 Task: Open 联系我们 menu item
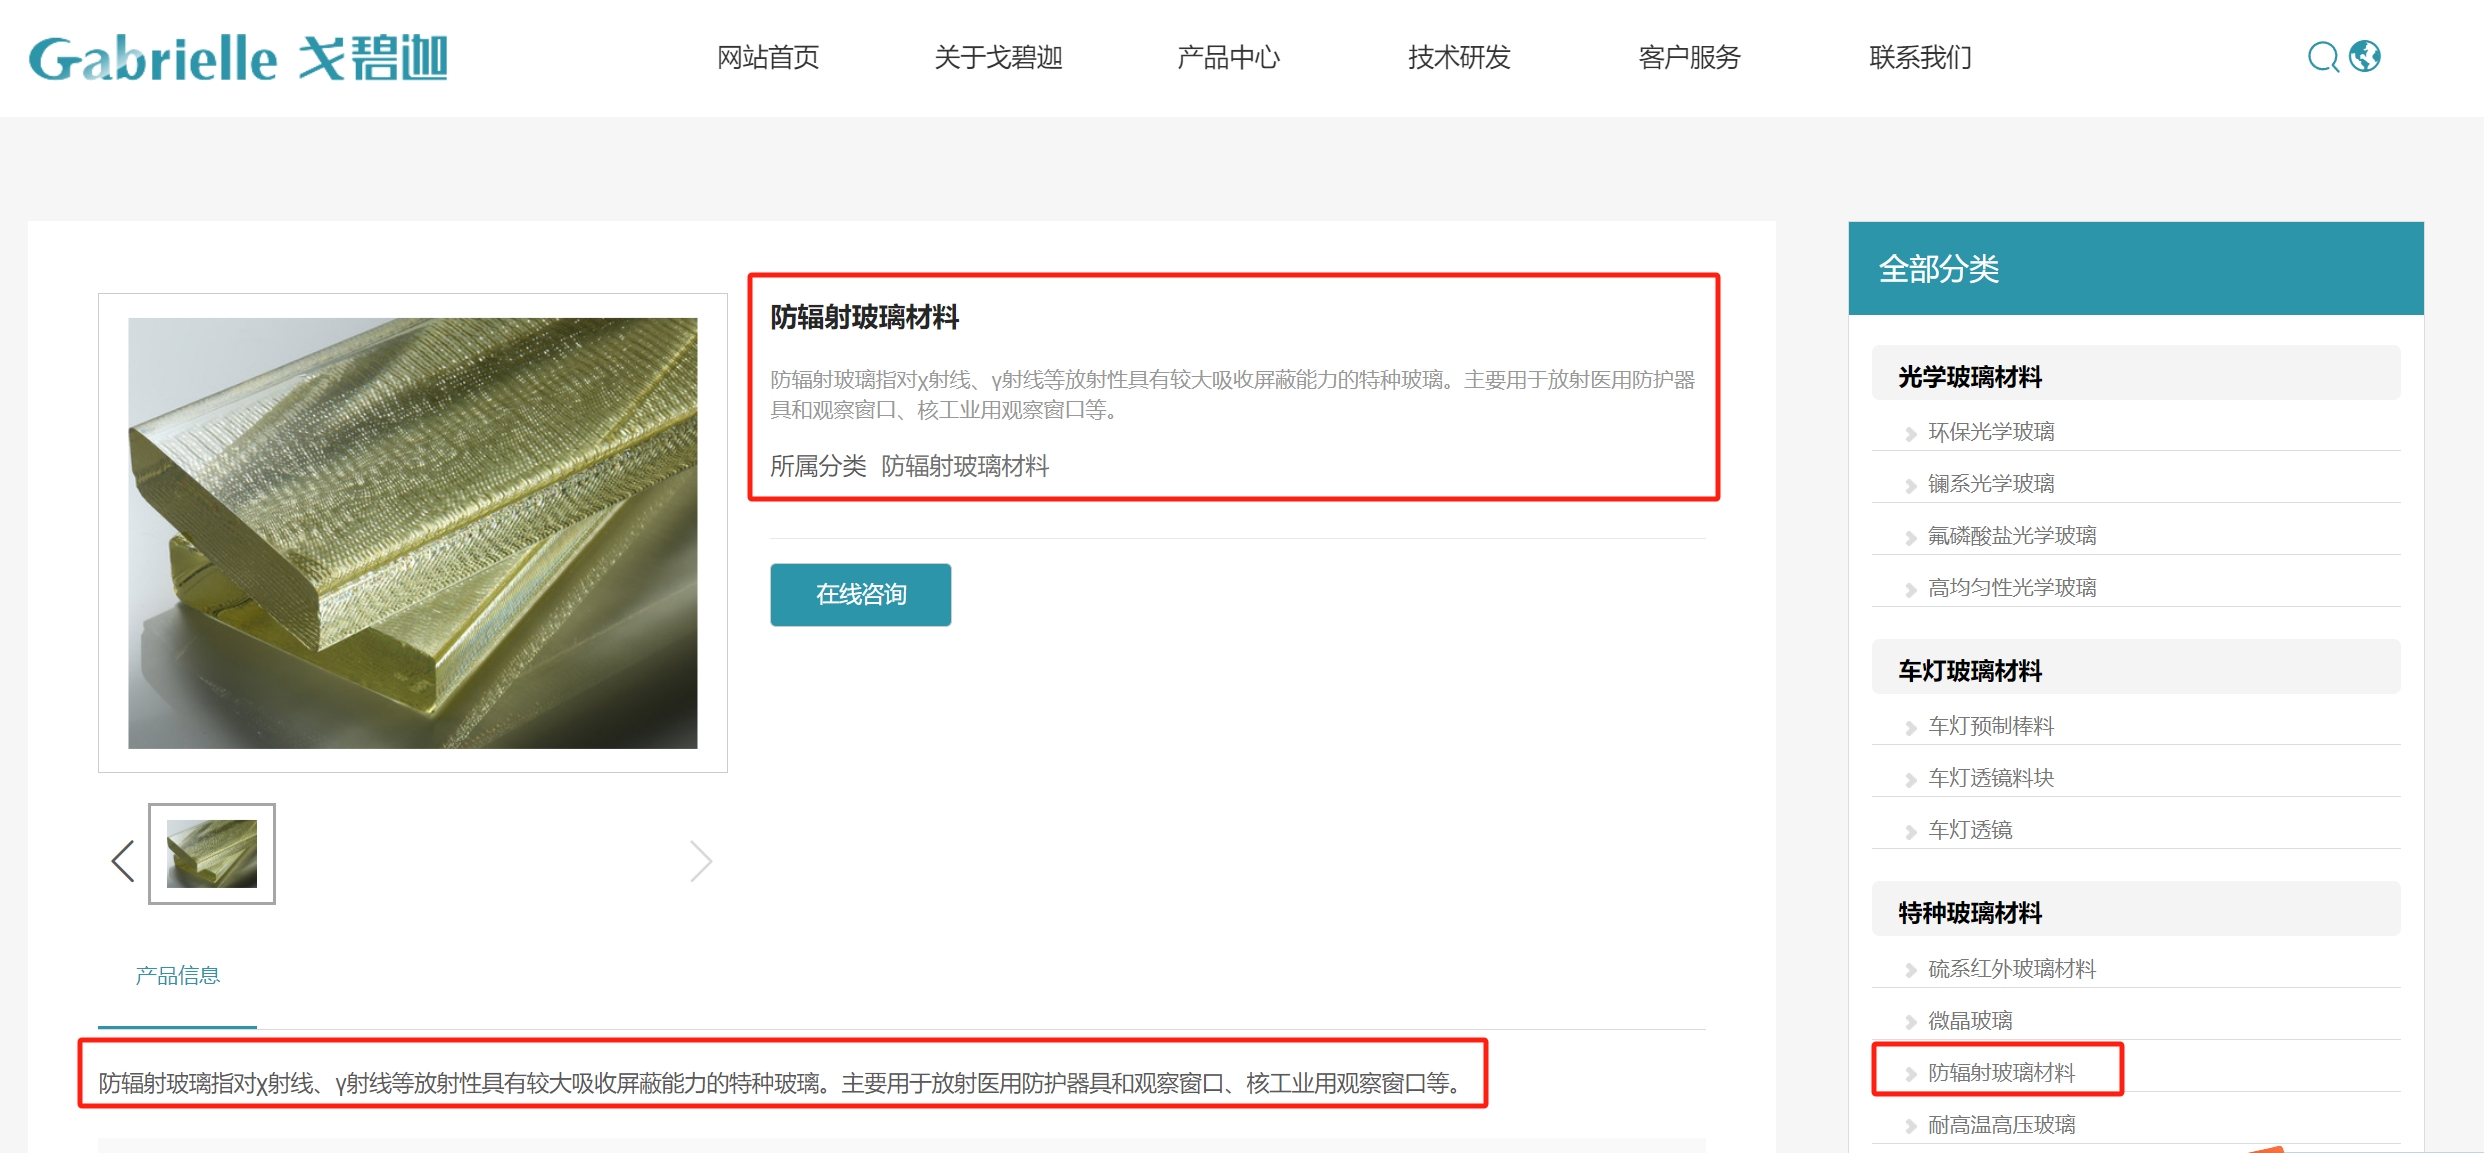coord(1920,57)
